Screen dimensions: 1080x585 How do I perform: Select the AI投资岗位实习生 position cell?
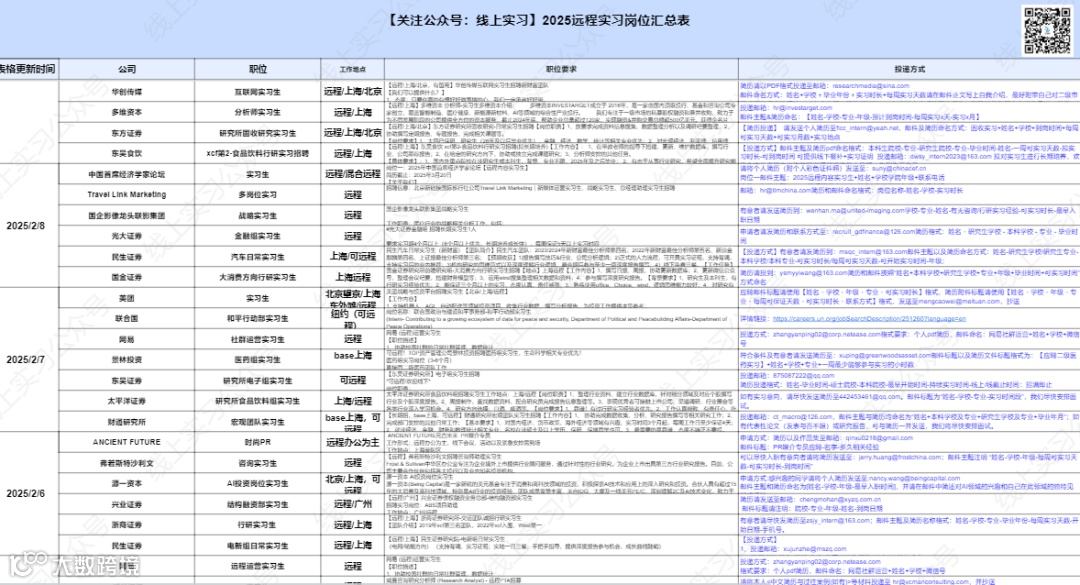[x=258, y=484]
